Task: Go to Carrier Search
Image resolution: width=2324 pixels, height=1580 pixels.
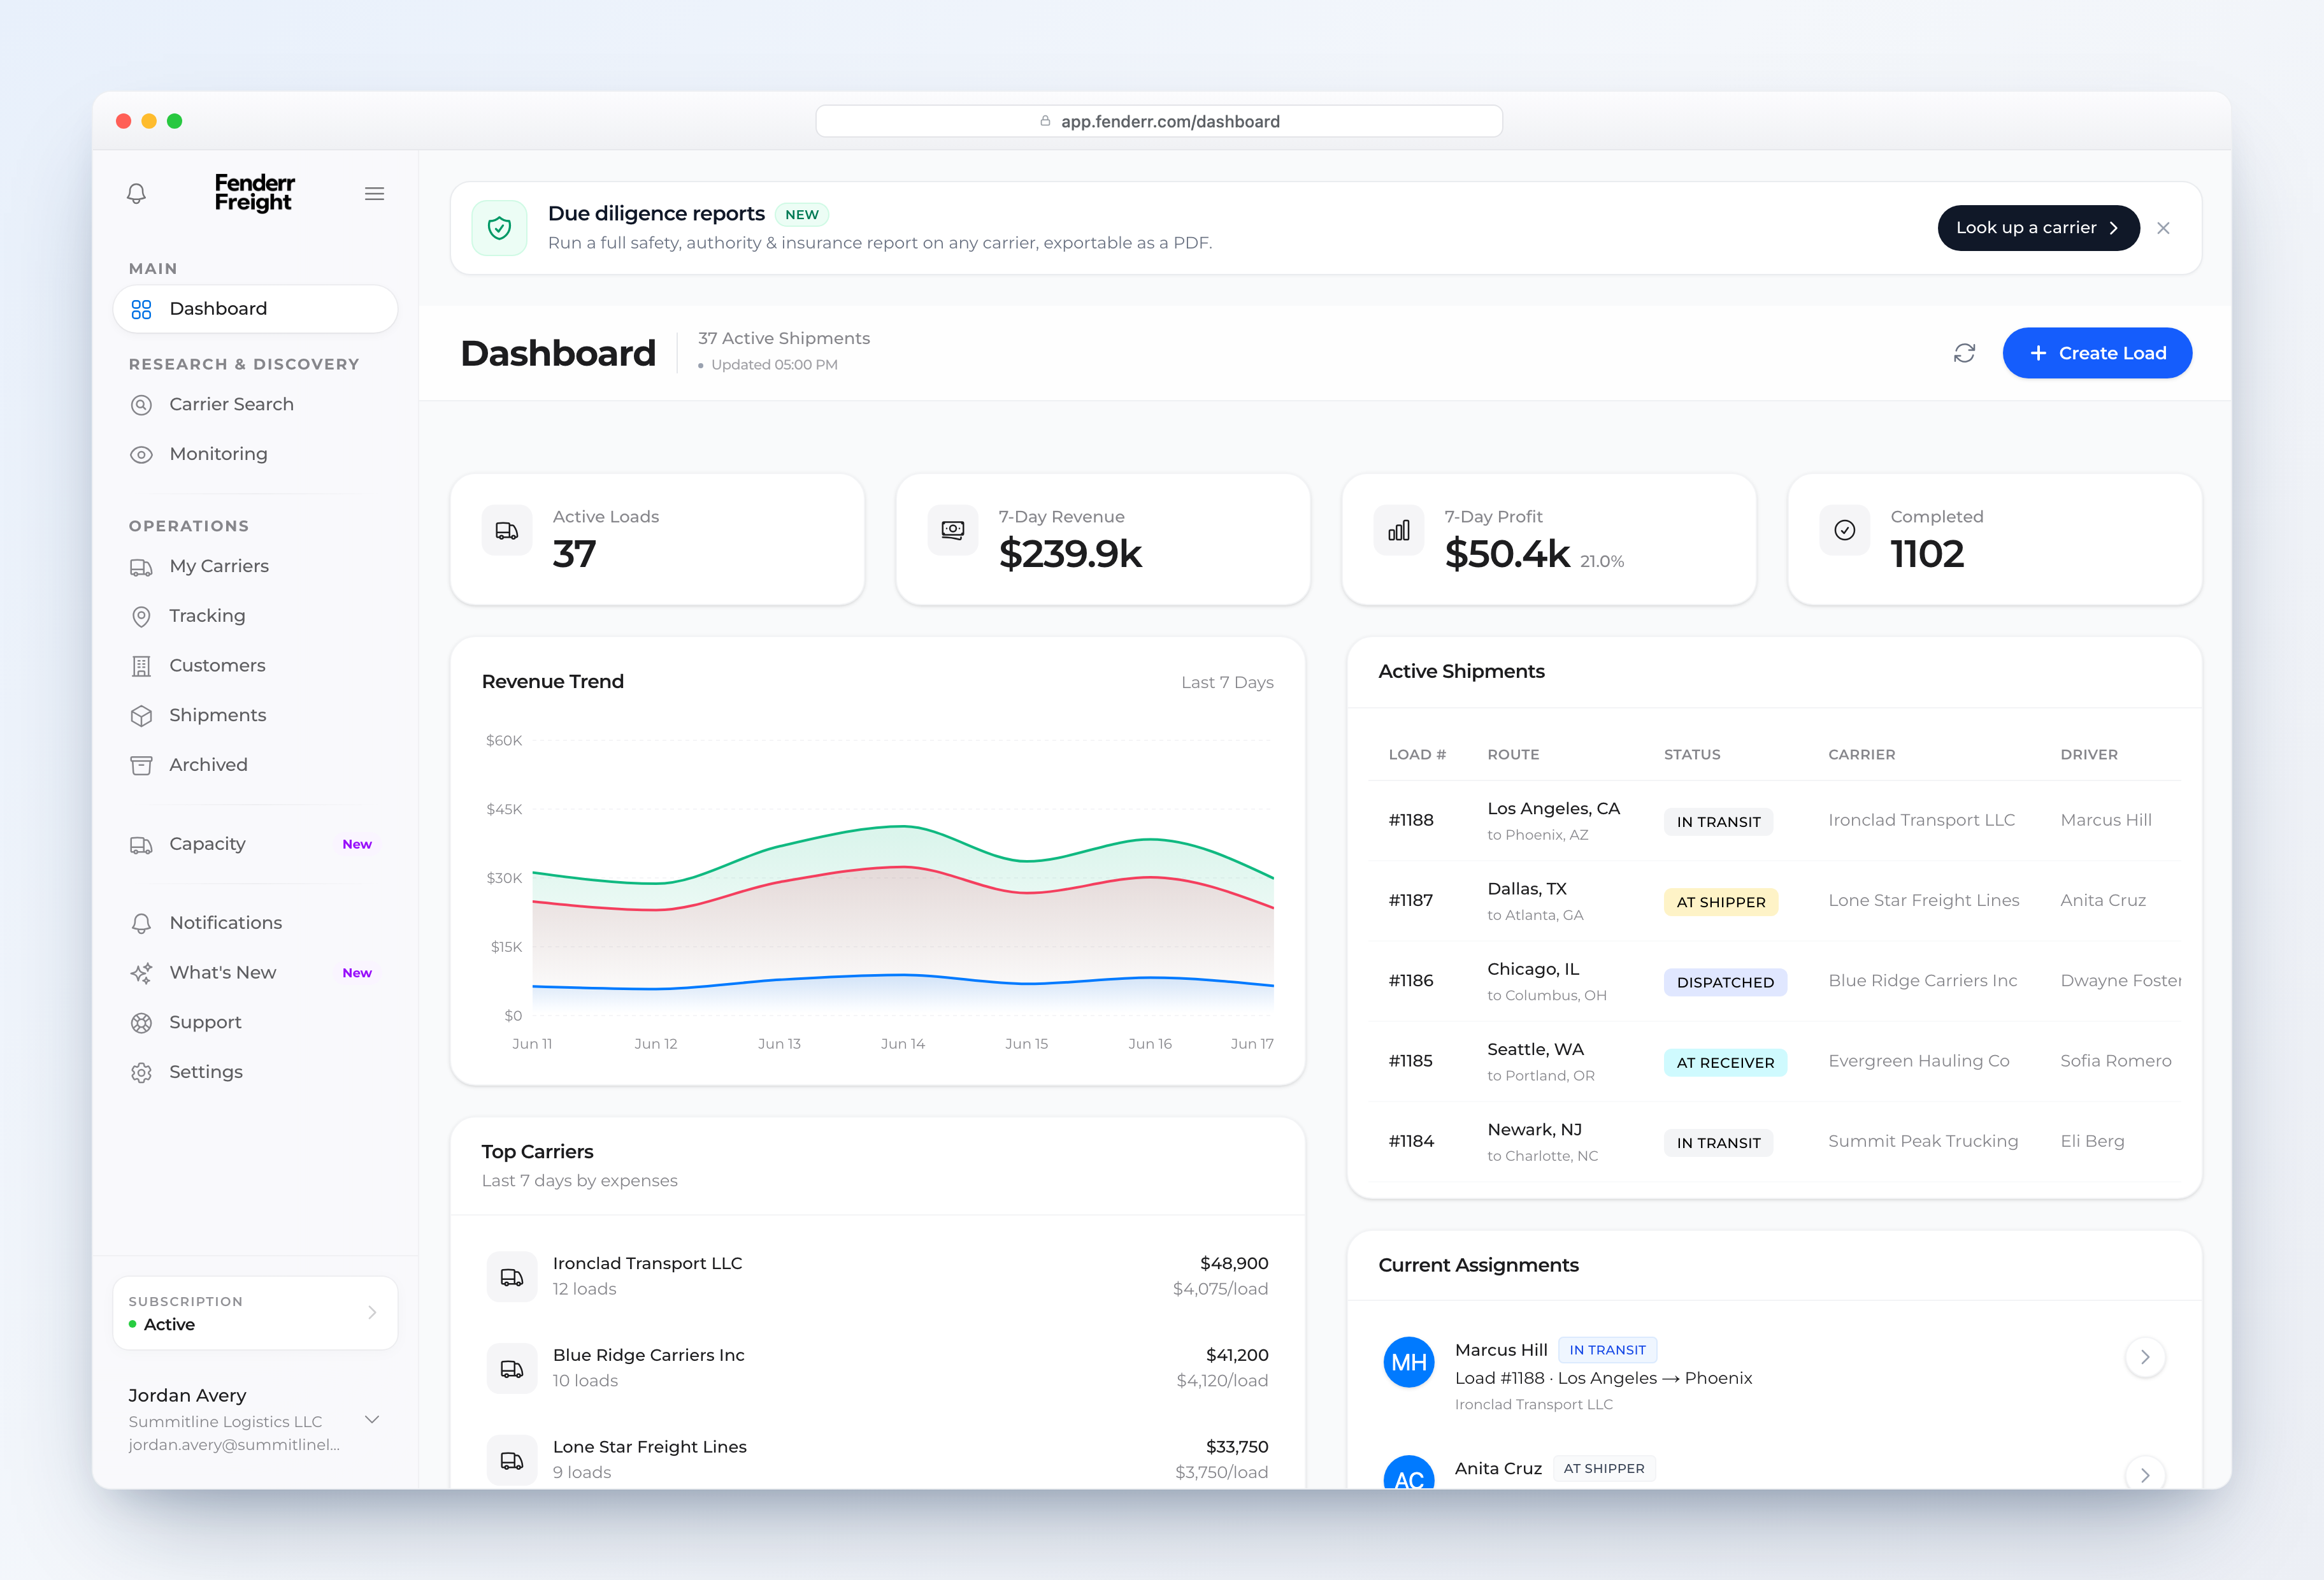Action: click(x=255, y=404)
